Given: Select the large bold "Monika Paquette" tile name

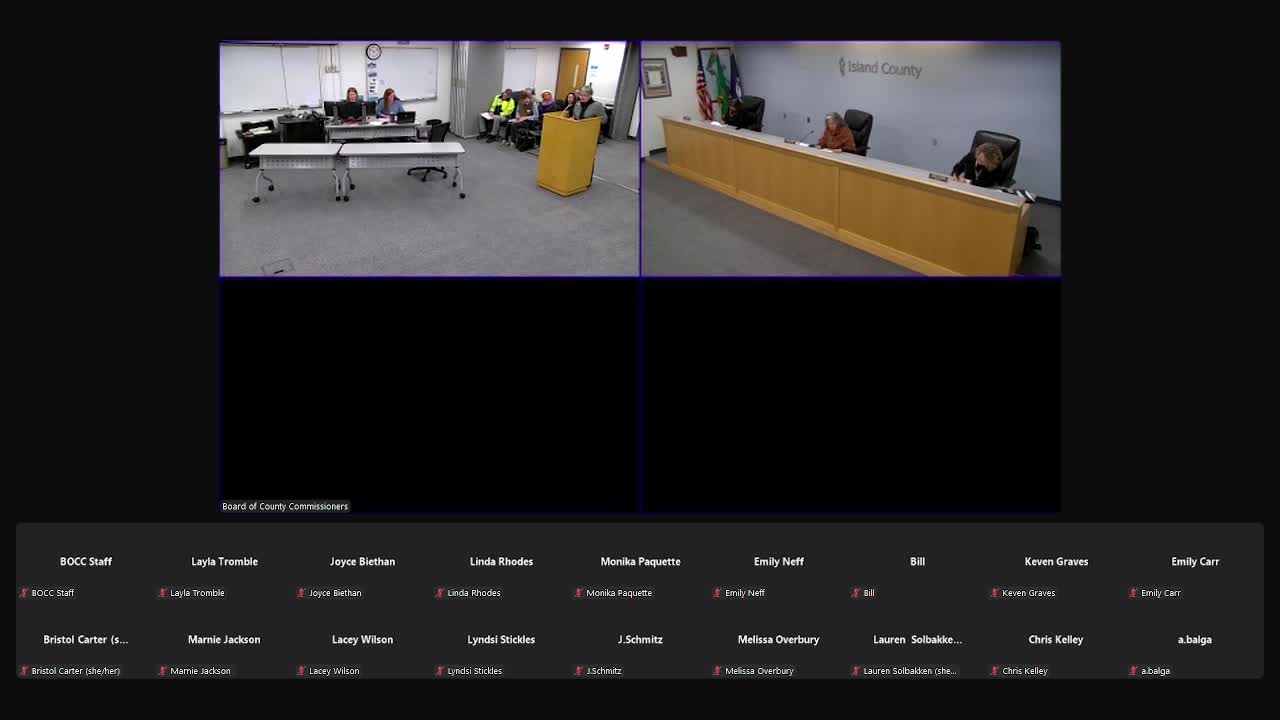Looking at the screenshot, I should coord(640,562).
